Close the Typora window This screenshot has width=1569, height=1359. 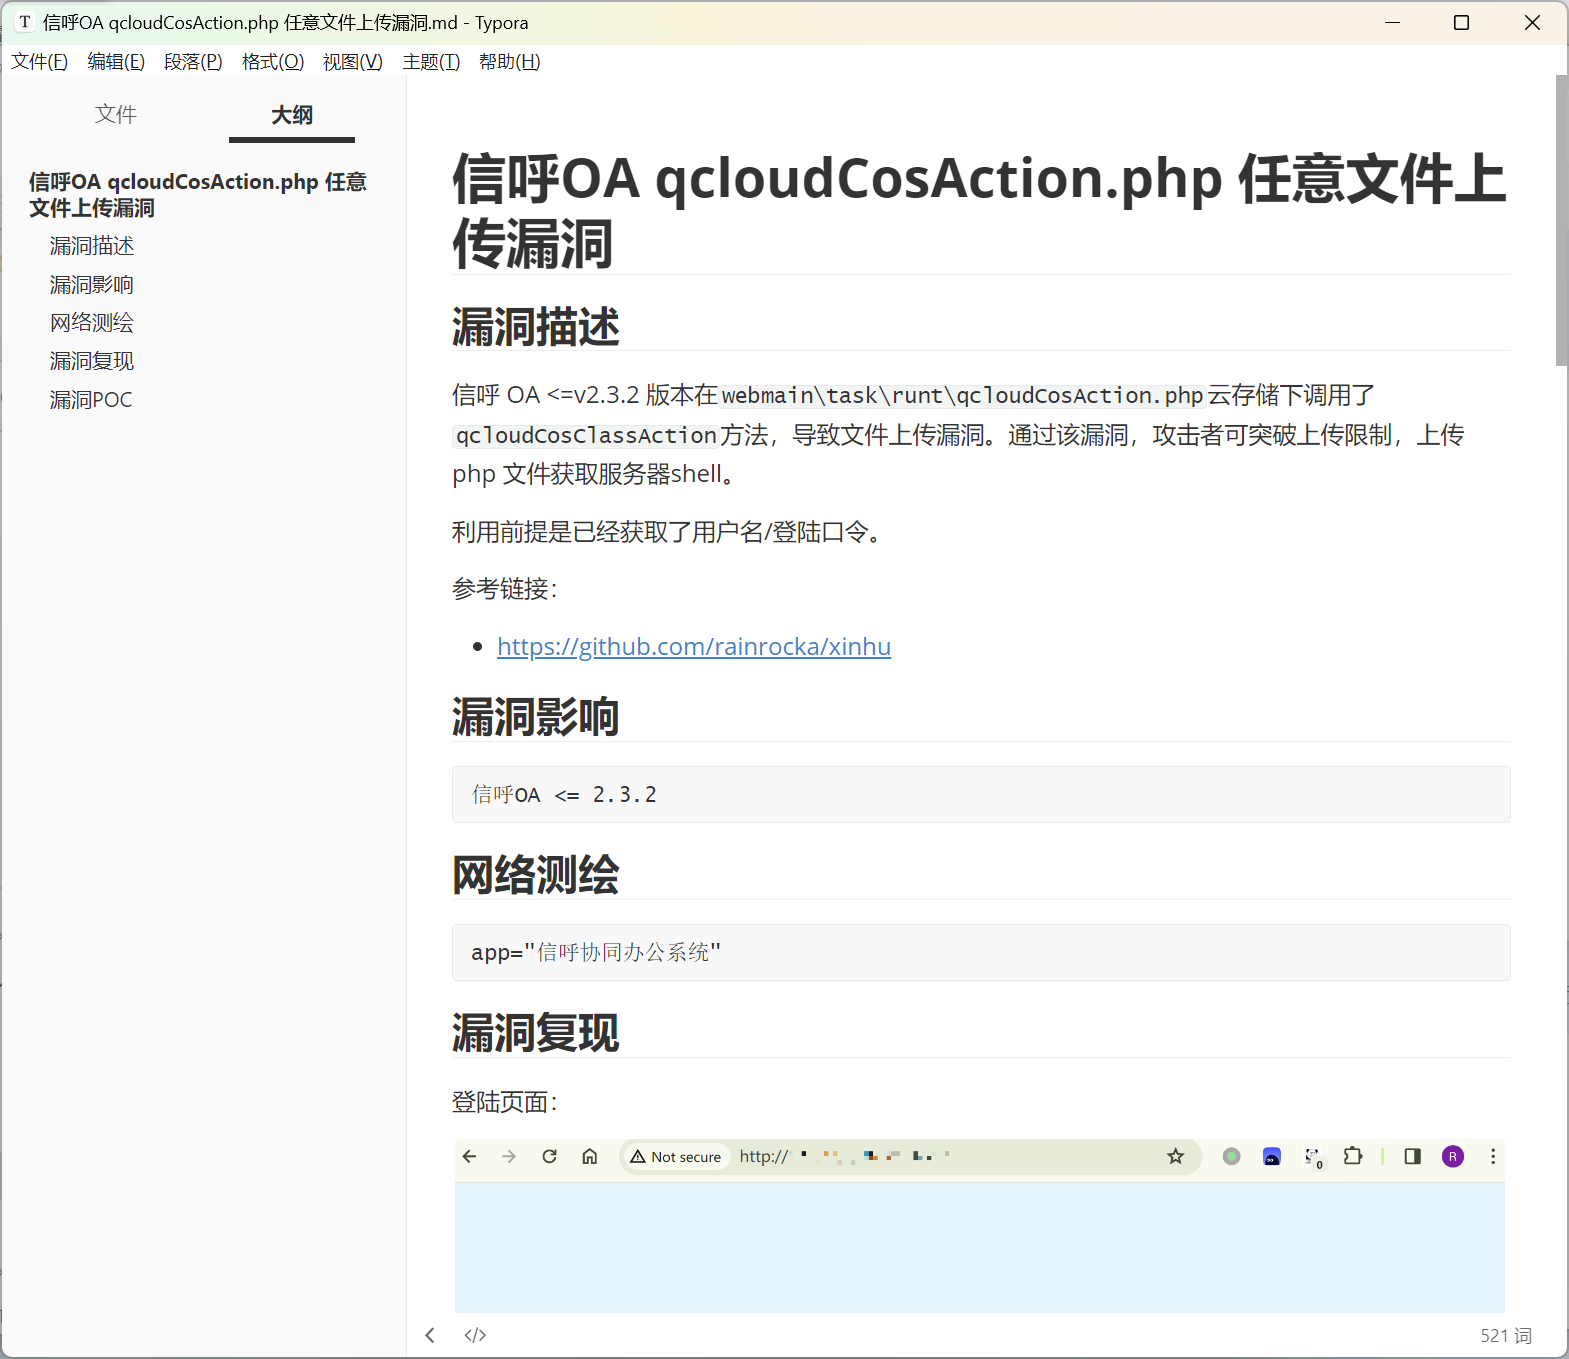pyautogui.click(x=1532, y=22)
